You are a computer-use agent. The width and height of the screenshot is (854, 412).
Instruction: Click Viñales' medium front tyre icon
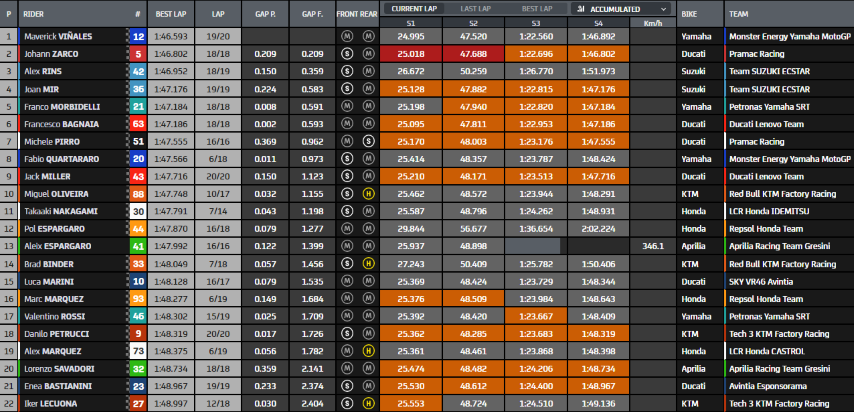347,36
